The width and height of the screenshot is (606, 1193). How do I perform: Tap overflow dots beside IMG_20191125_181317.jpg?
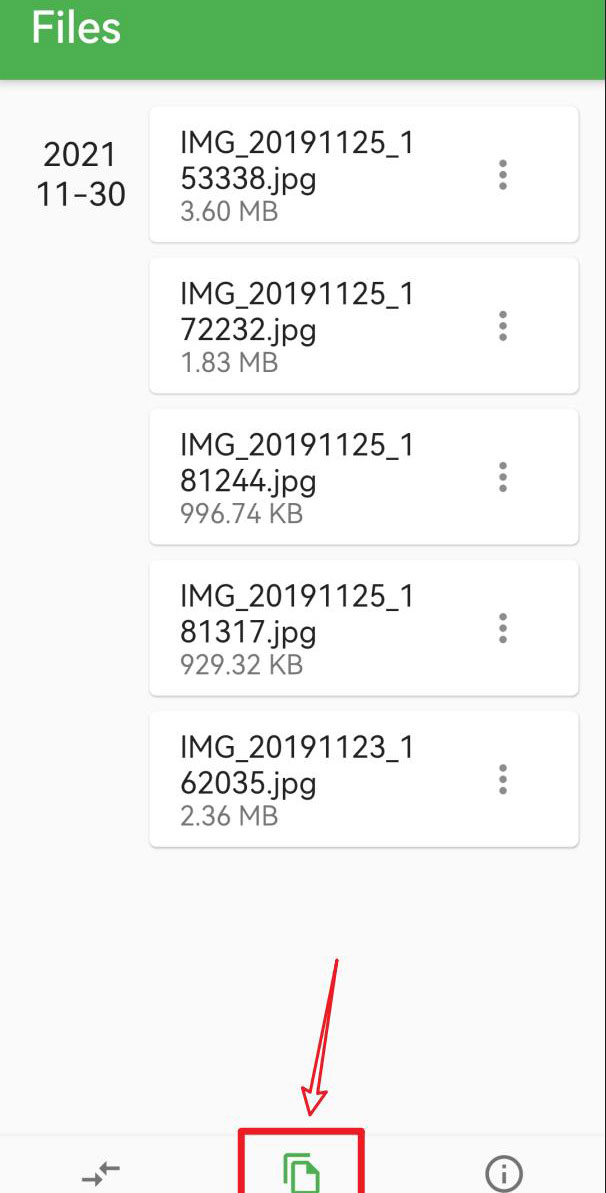503,628
